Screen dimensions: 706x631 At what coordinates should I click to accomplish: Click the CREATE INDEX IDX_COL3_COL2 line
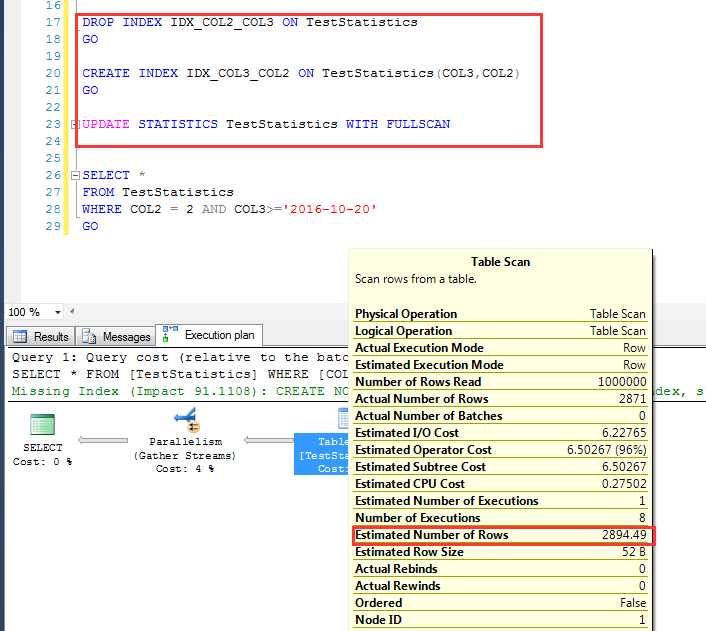301,73
